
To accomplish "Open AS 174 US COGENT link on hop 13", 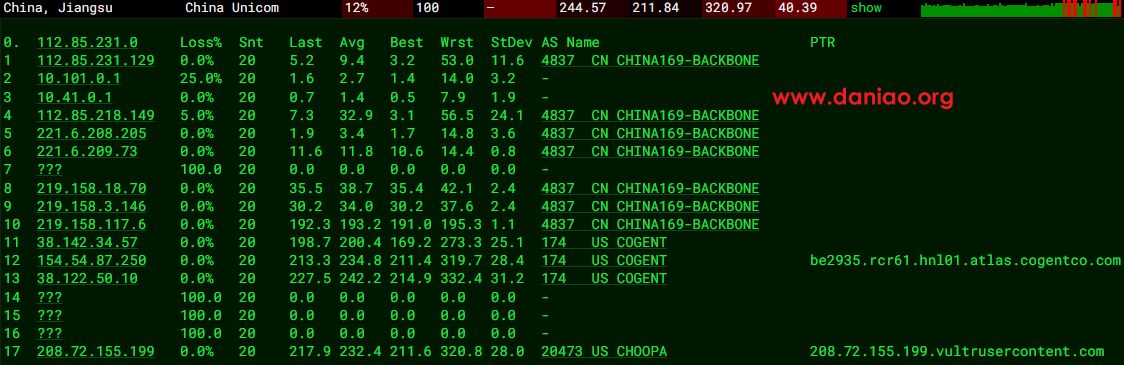I will point(604,278).
